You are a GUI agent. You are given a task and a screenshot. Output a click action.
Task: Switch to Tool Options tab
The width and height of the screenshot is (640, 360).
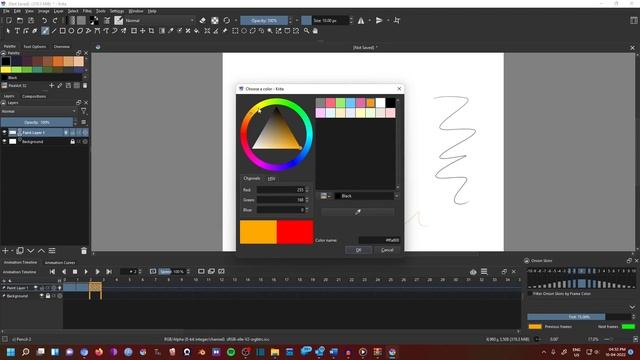click(x=35, y=47)
